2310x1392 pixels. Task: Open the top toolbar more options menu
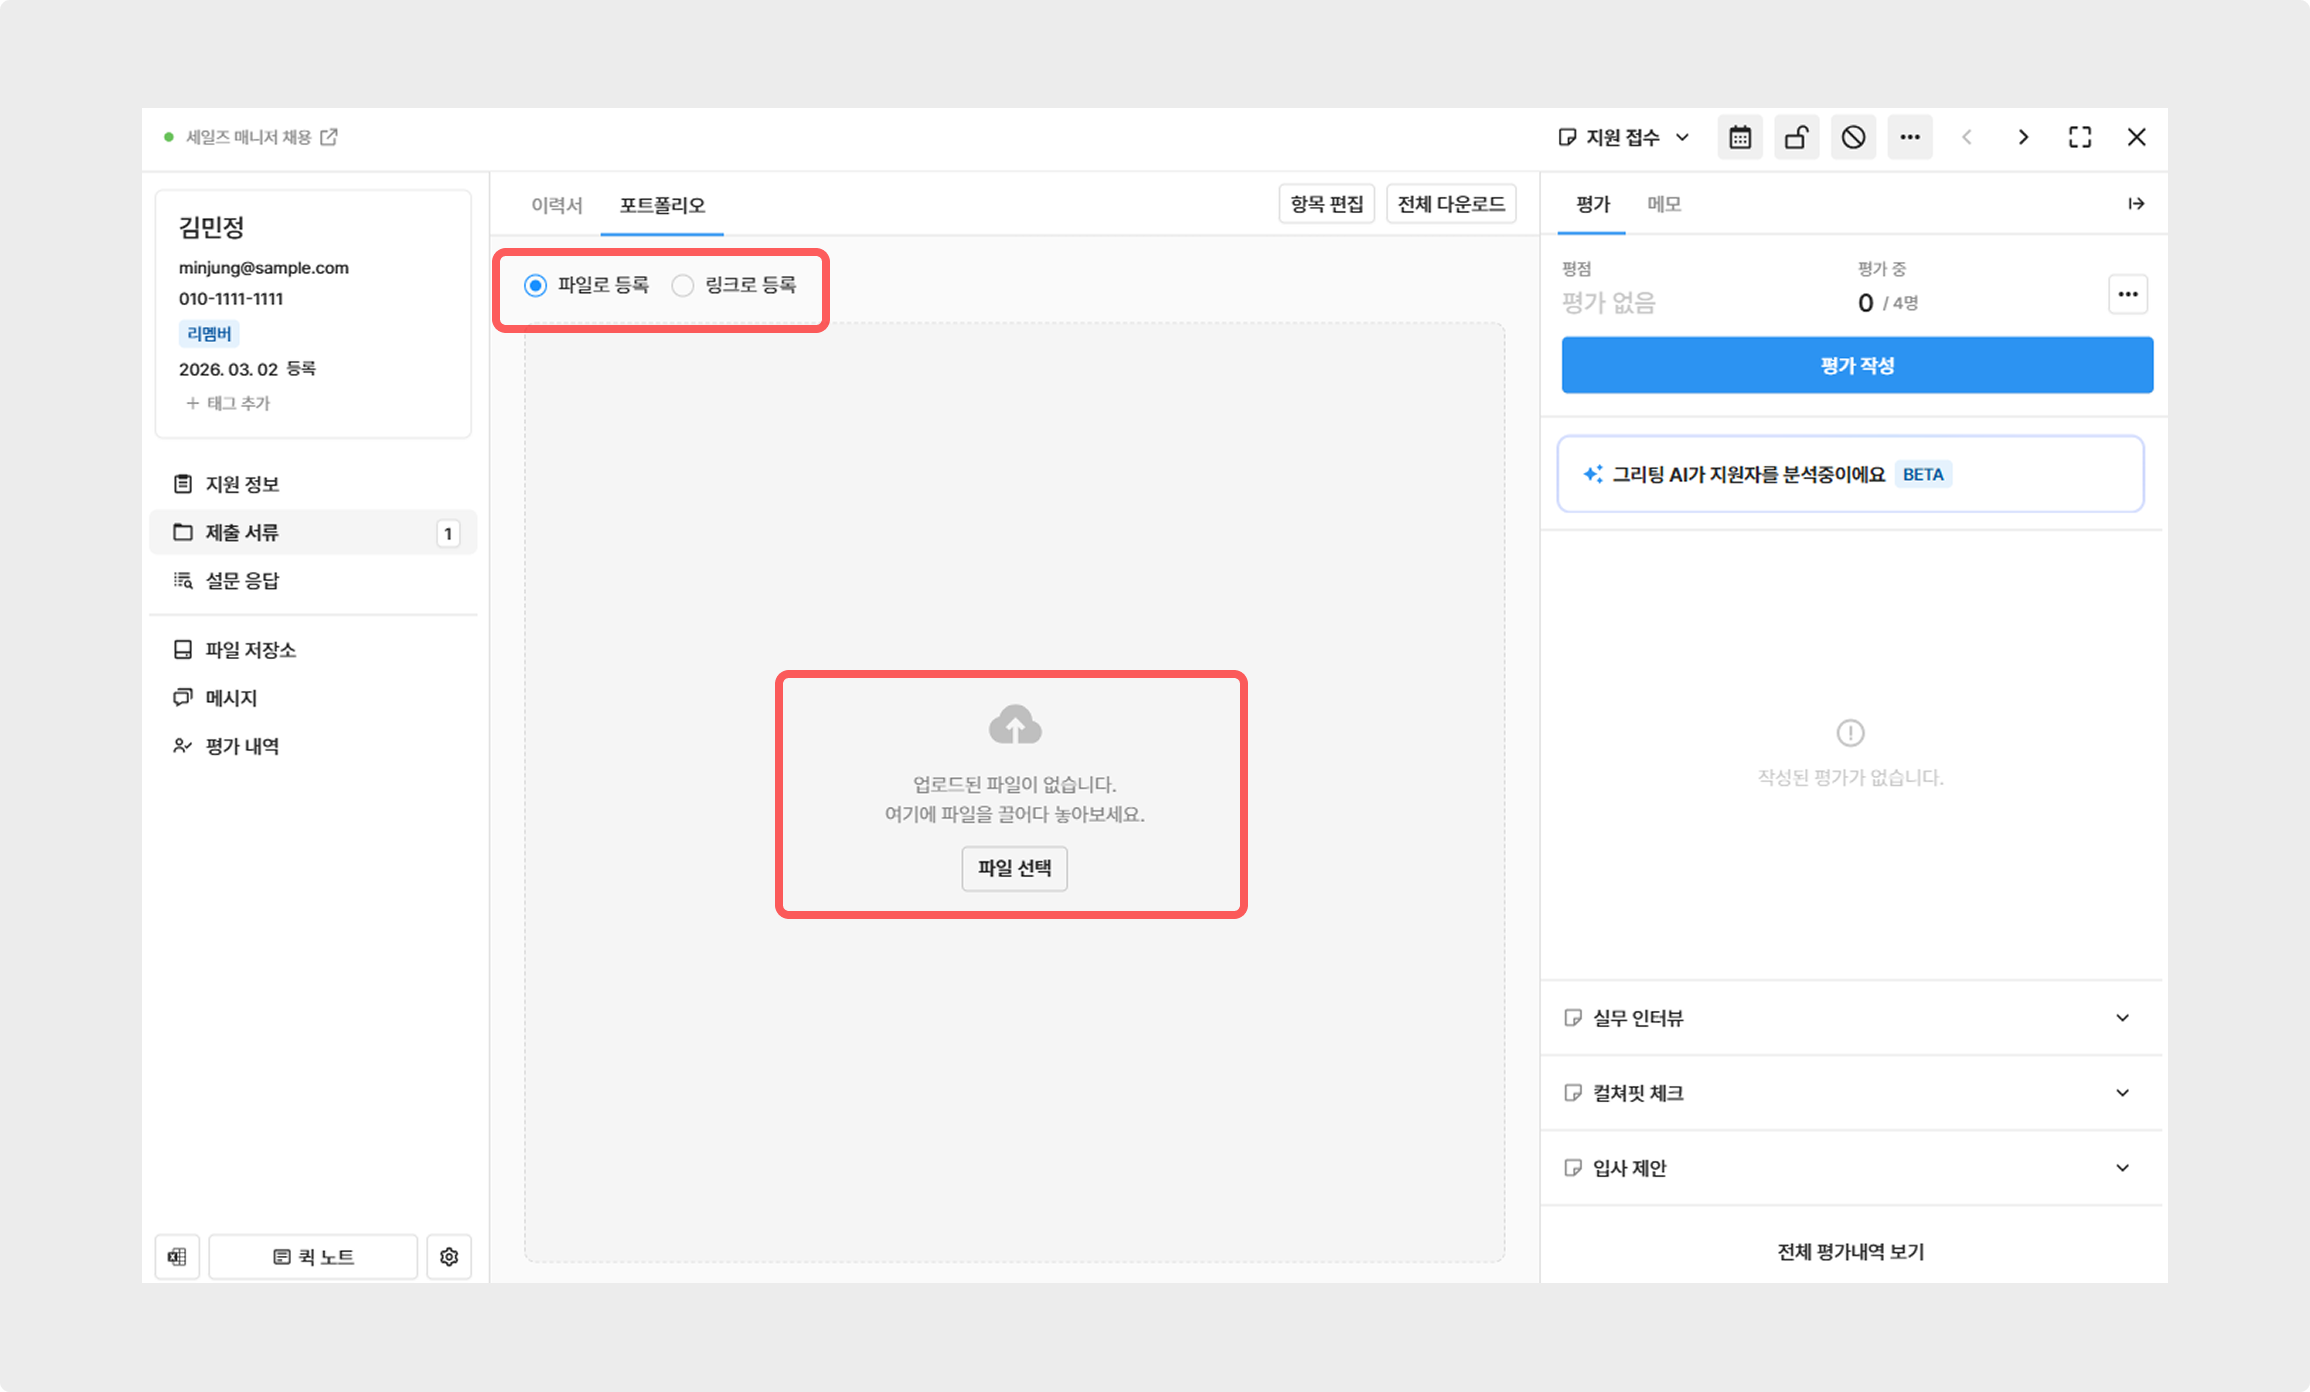tap(1910, 137)
